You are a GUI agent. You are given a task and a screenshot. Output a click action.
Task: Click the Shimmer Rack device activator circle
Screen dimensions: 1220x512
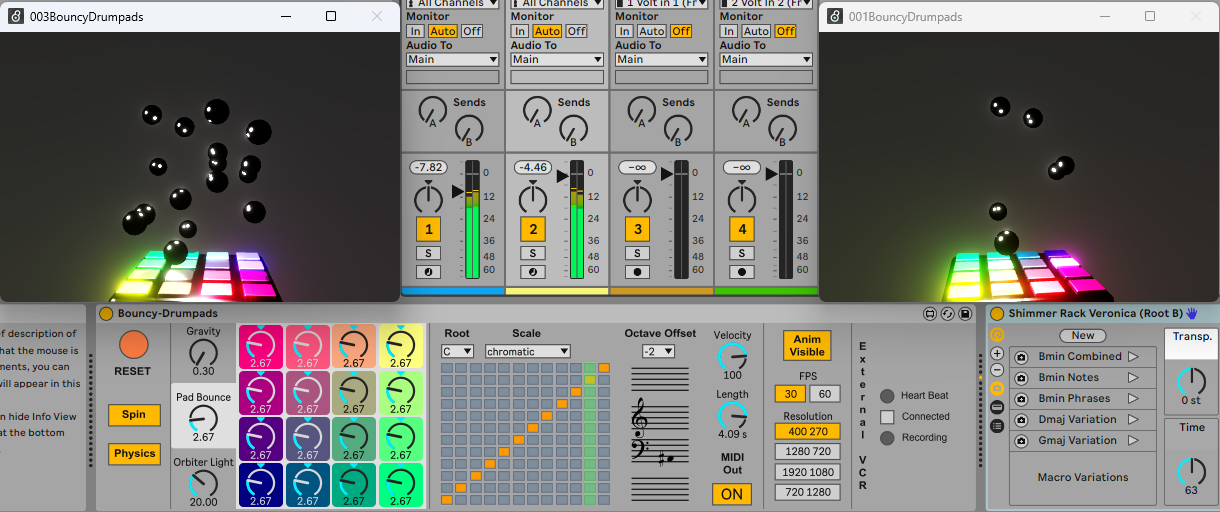(997, 313)
